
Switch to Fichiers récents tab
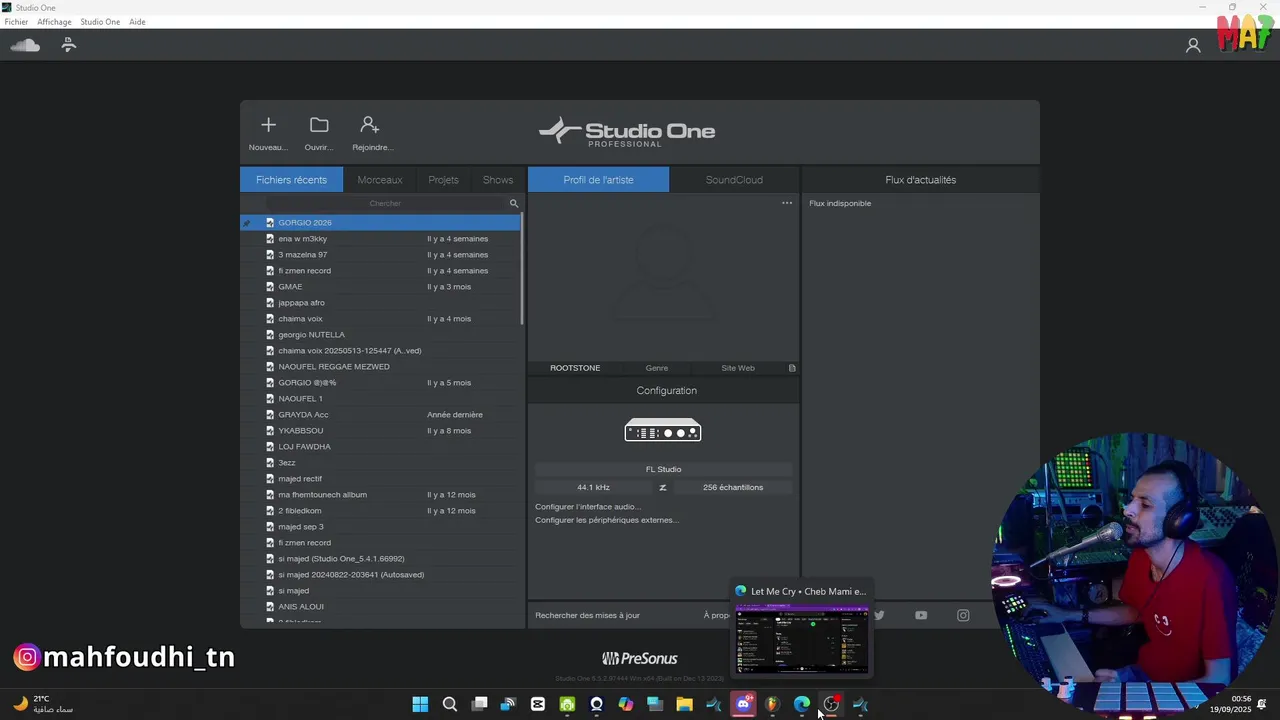tap(291, 180)
